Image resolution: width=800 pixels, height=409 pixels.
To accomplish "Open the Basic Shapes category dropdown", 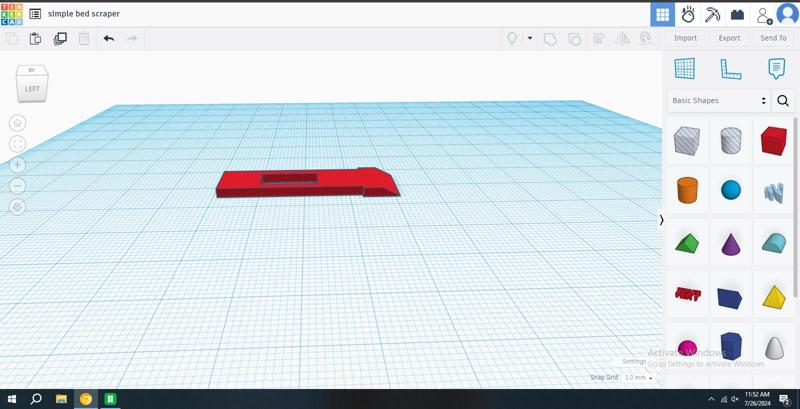I will pos(718,100).
